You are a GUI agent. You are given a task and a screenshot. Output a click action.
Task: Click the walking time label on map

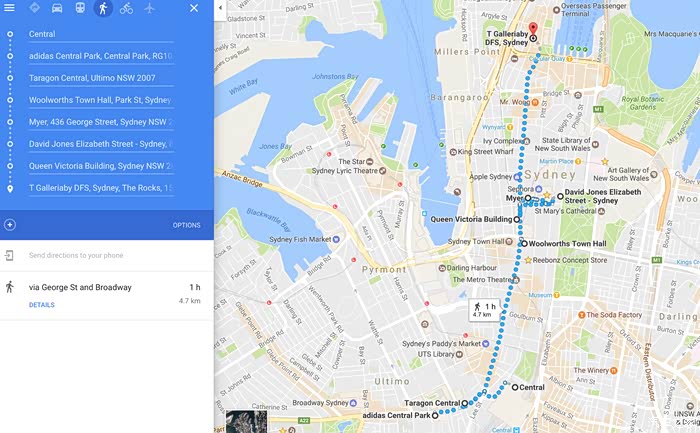click(x=484, y=309)
